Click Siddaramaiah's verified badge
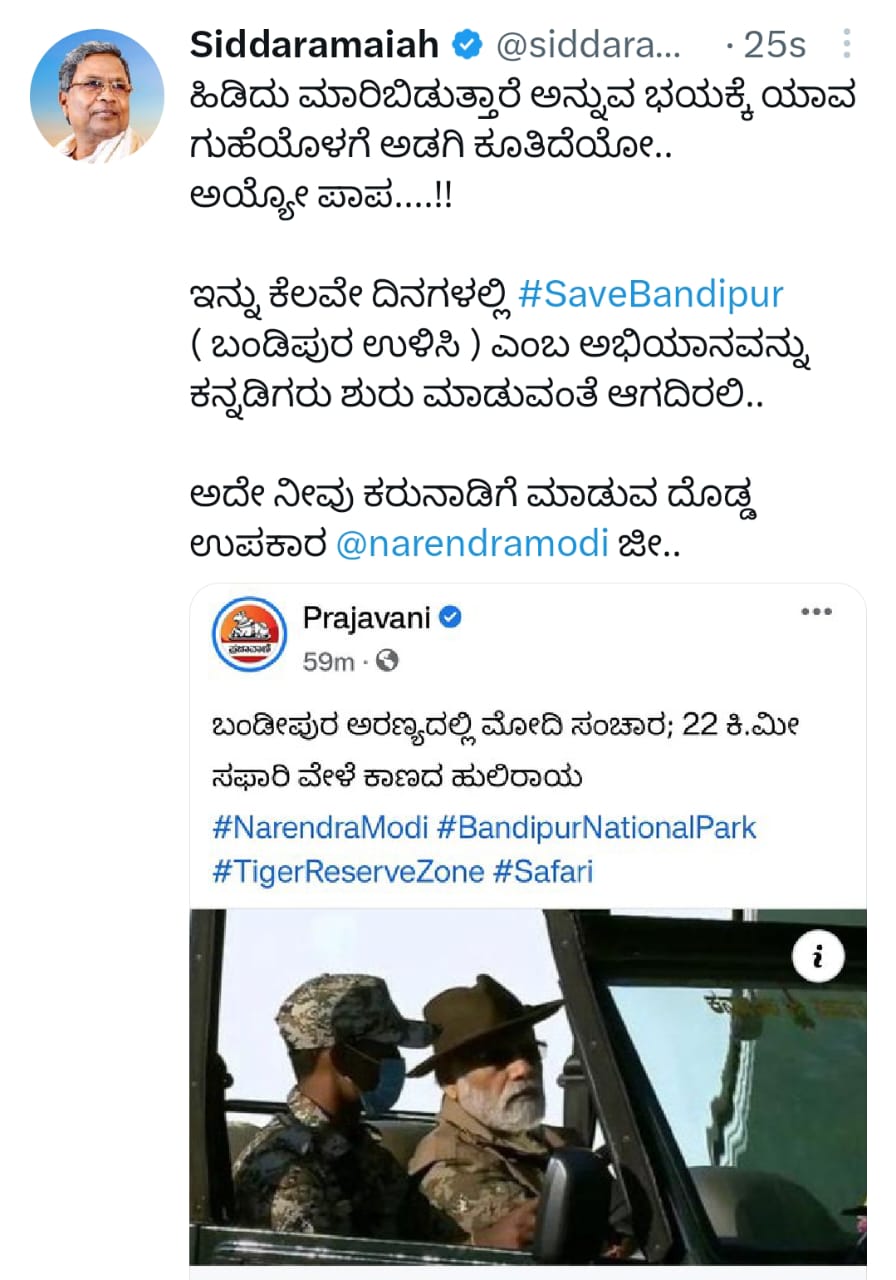896x1280 pixels. click(x=466, y=45)
